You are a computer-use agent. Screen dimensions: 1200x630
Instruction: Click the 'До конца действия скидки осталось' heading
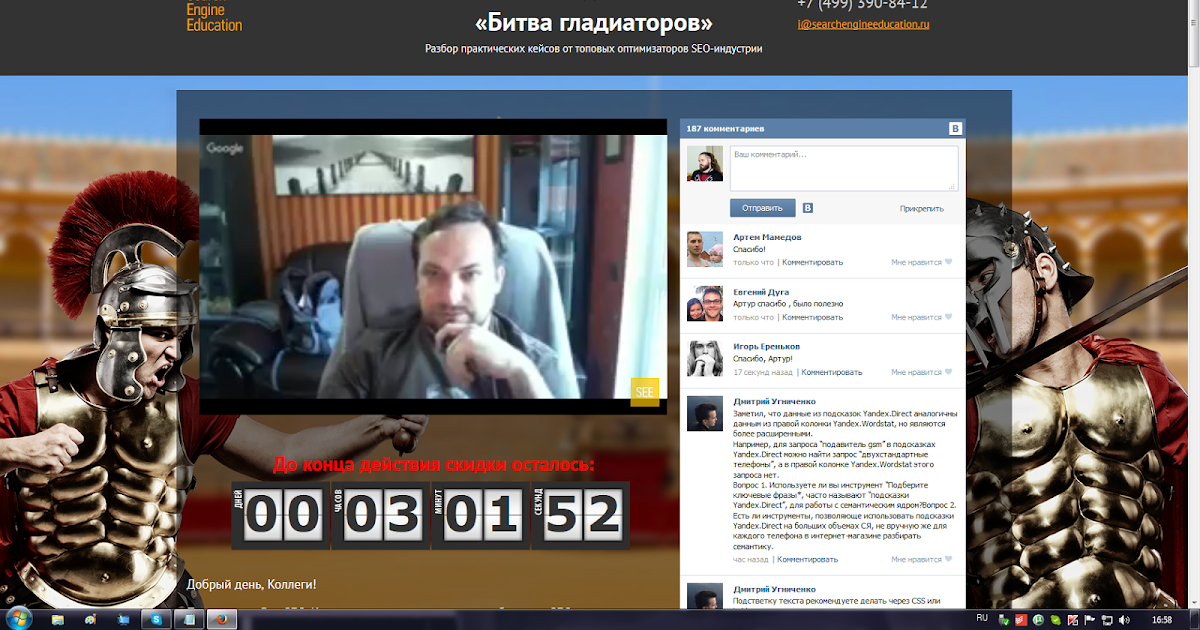pyautogui.click(x=433, y=464)
